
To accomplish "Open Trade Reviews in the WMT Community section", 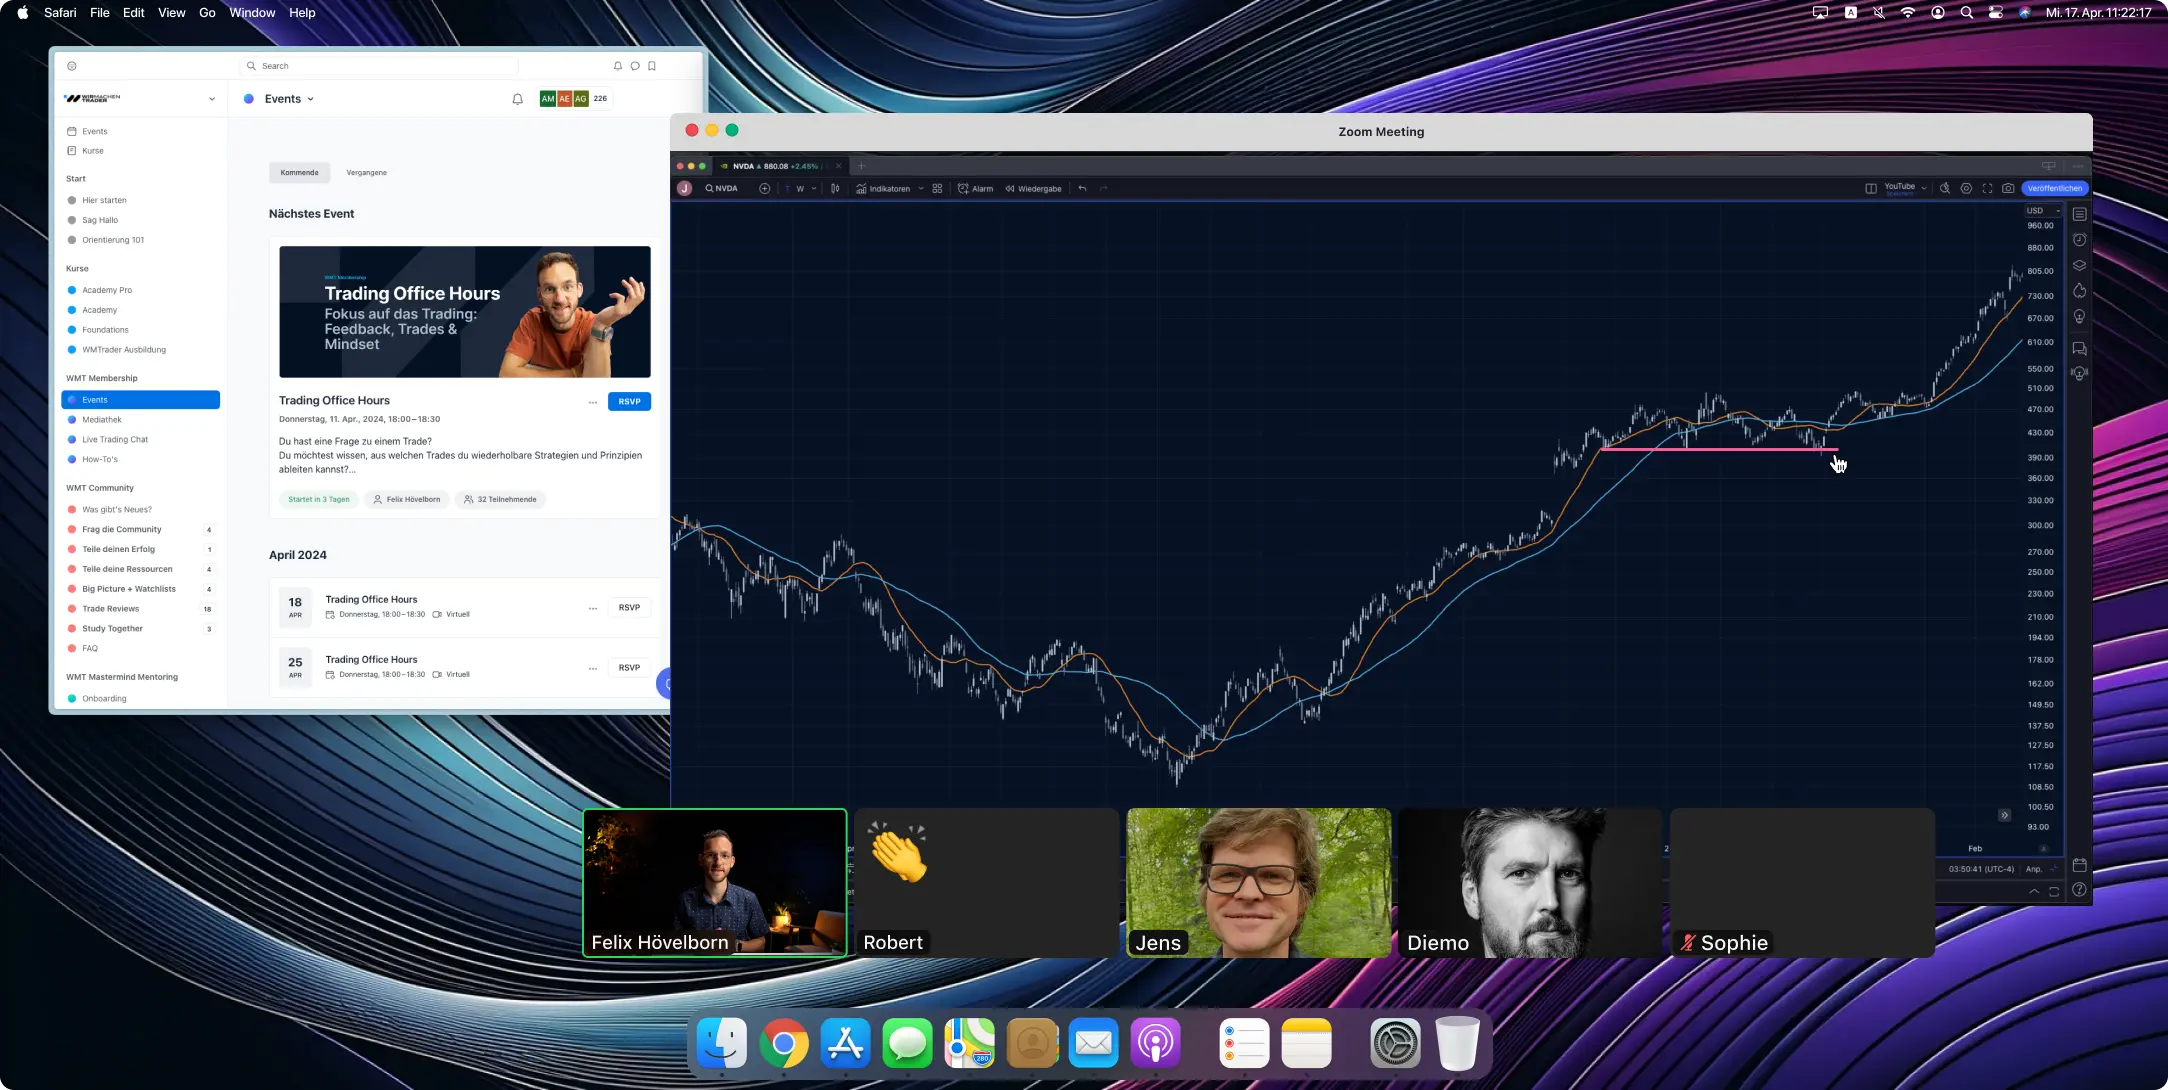I will (x=140, y=609).
